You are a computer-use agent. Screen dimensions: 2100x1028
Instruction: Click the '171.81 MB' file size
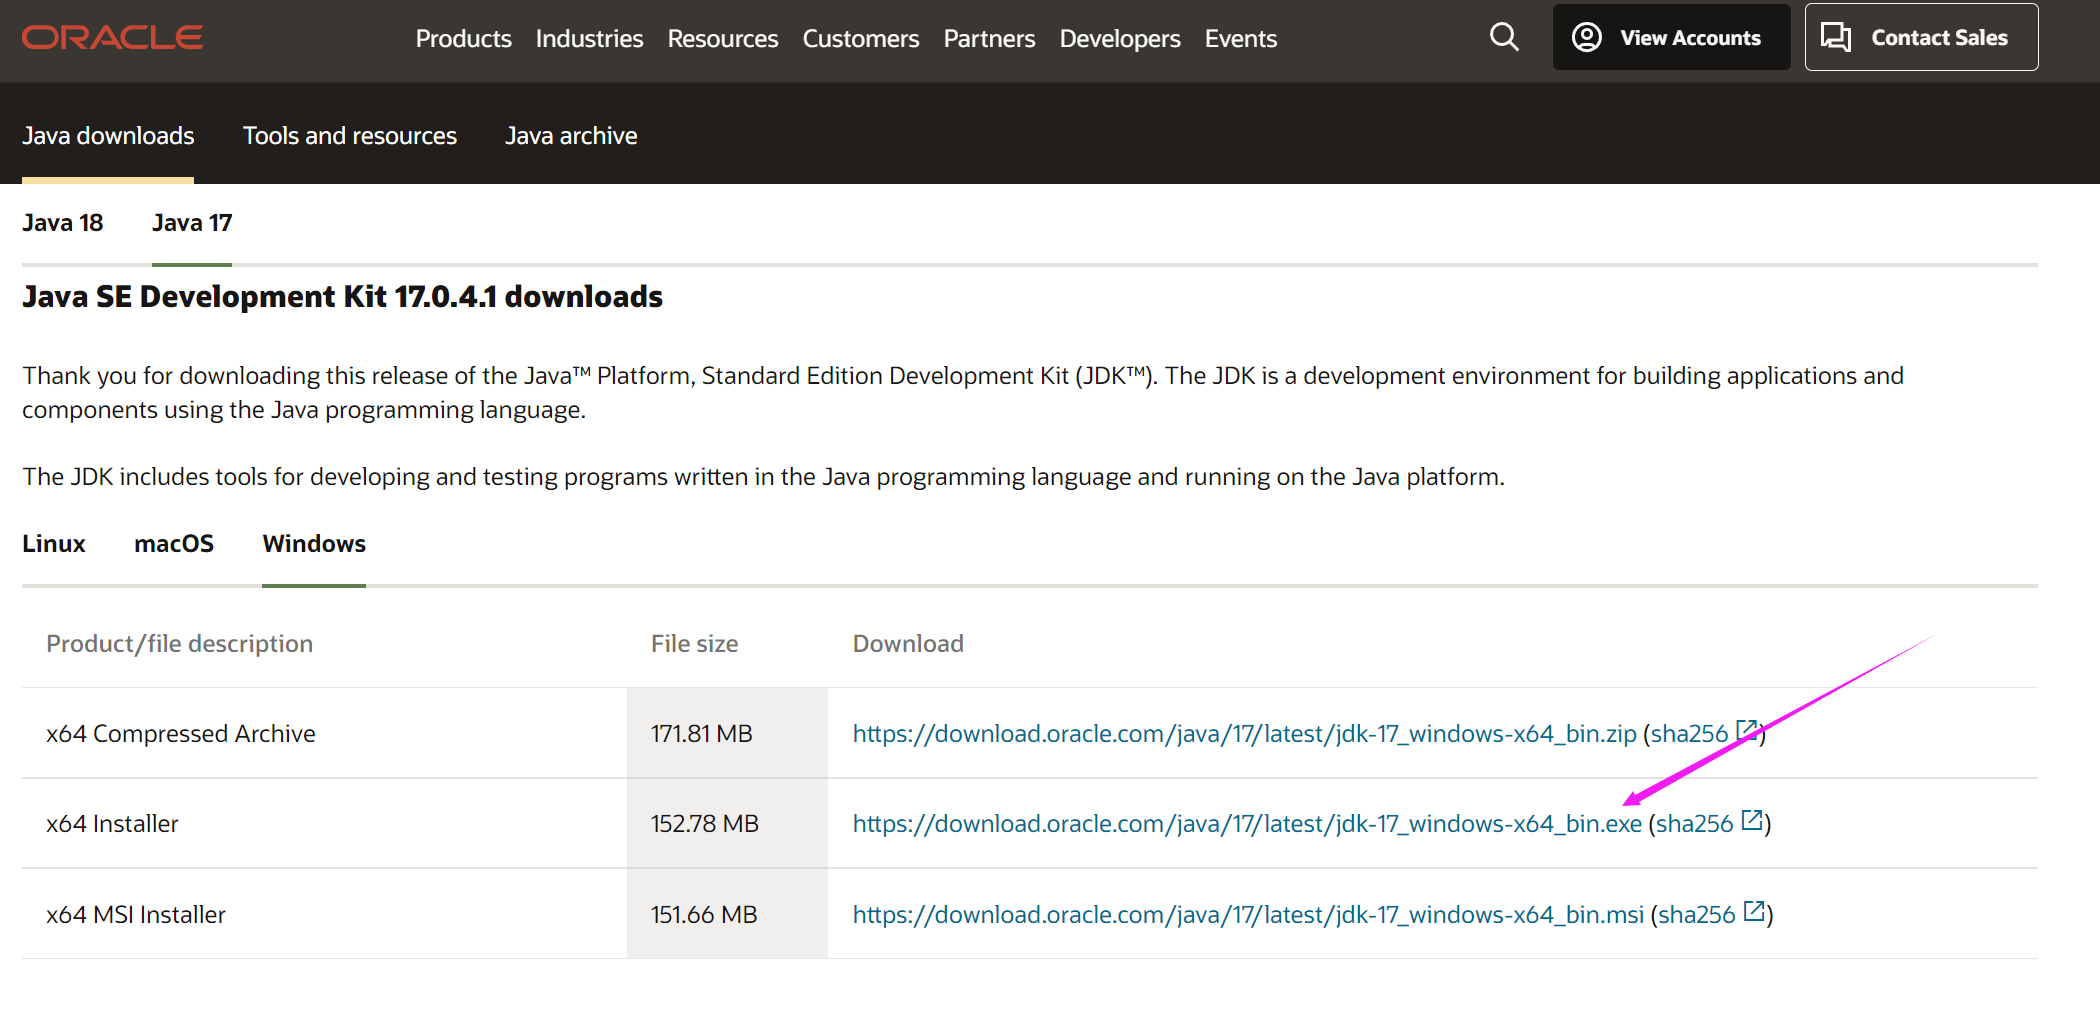tap(701, 733)
